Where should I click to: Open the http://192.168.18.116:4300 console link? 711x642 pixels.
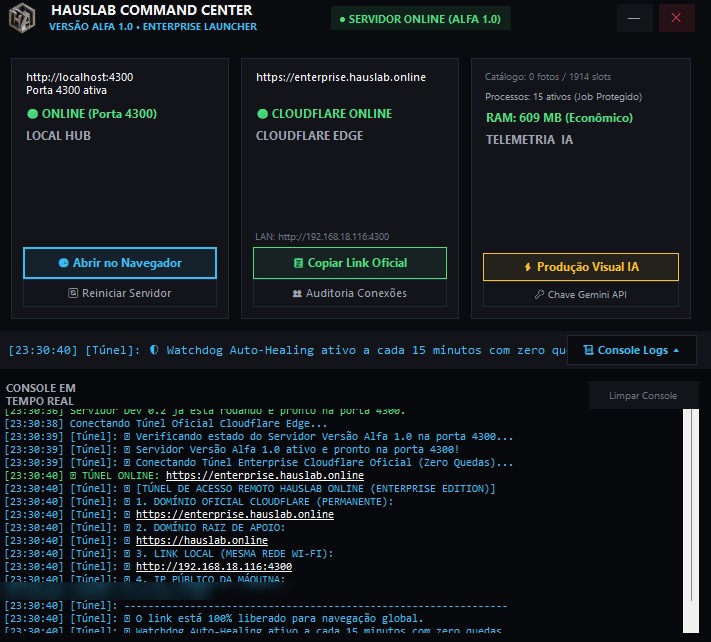click(214, 566)
